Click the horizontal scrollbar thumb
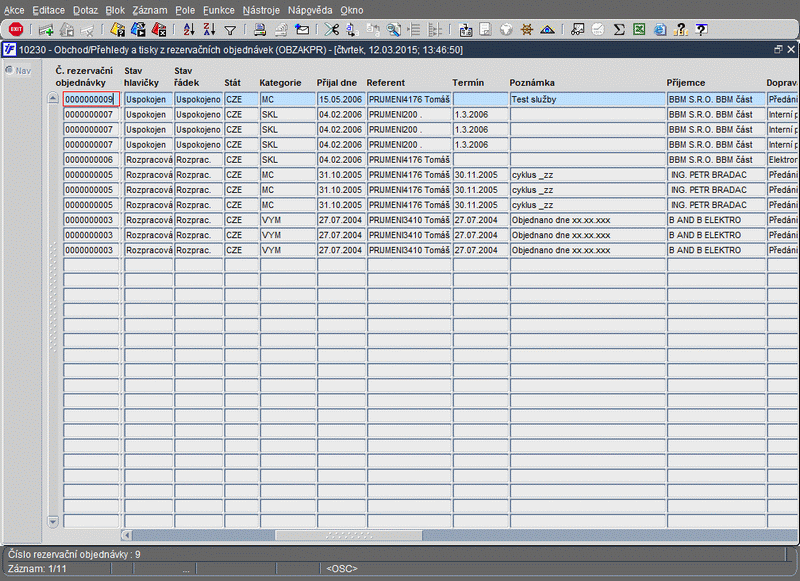The height and width of the screenshot is (581, 800). [348, 535]
